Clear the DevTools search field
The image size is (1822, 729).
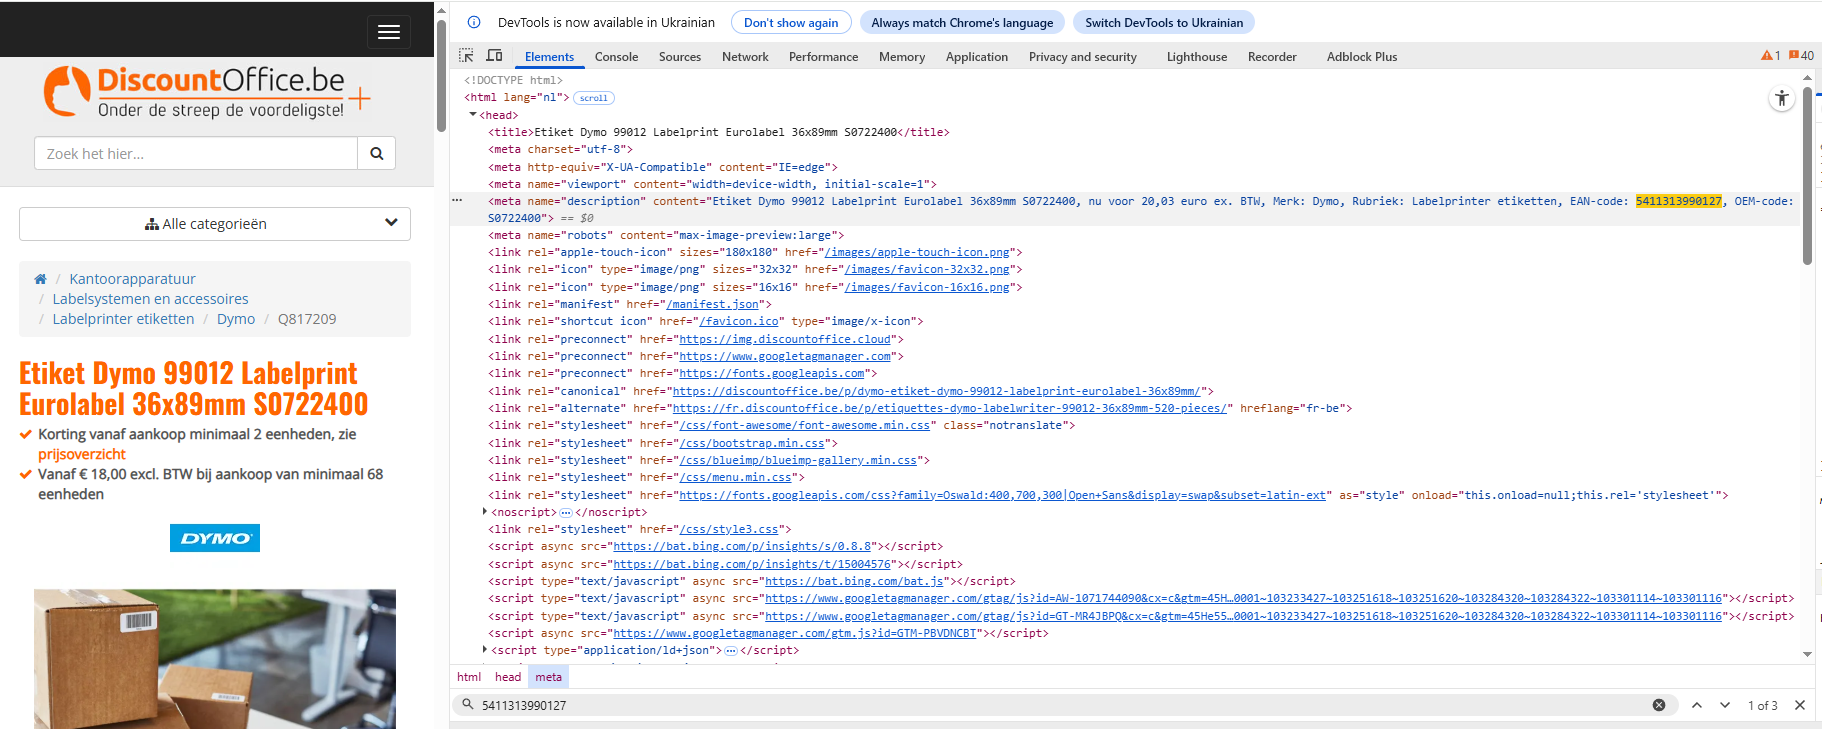1659,705
